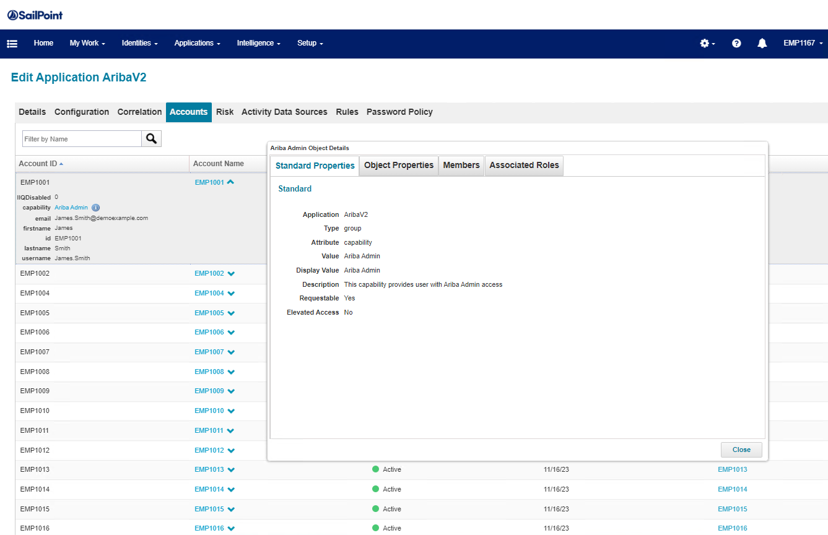Image resolution: width=828 pixels, height=535 pixels.
Task: Open the Setup menu
Action: (x=310, y=43)
